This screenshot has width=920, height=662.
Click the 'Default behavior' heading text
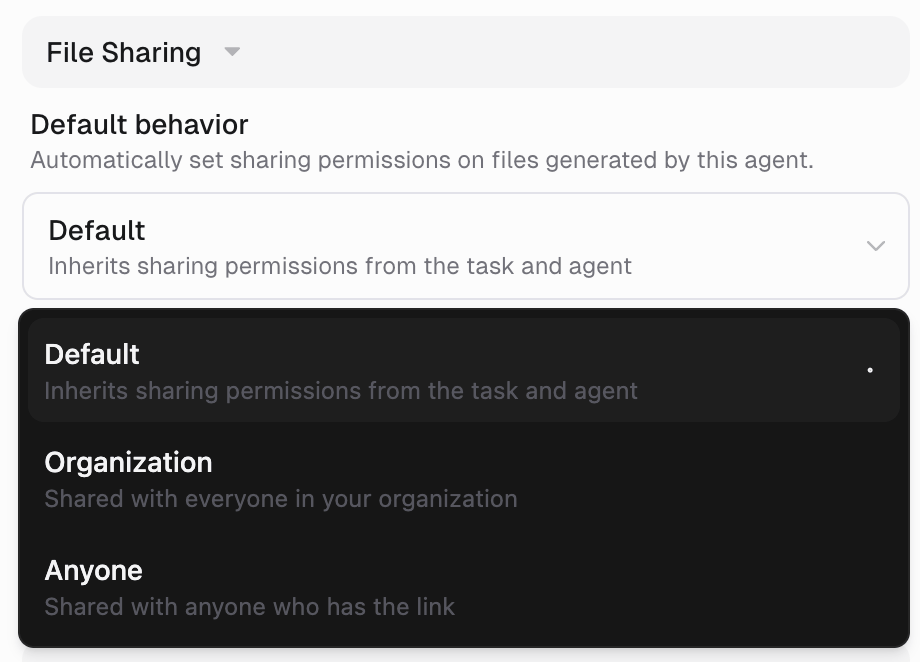[139, 124]
